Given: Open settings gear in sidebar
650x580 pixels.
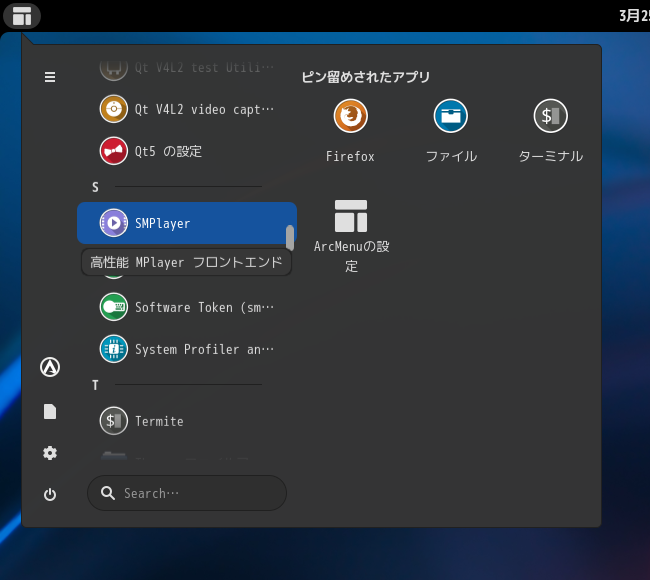Looking at the screenshot, I should (50, 453).
